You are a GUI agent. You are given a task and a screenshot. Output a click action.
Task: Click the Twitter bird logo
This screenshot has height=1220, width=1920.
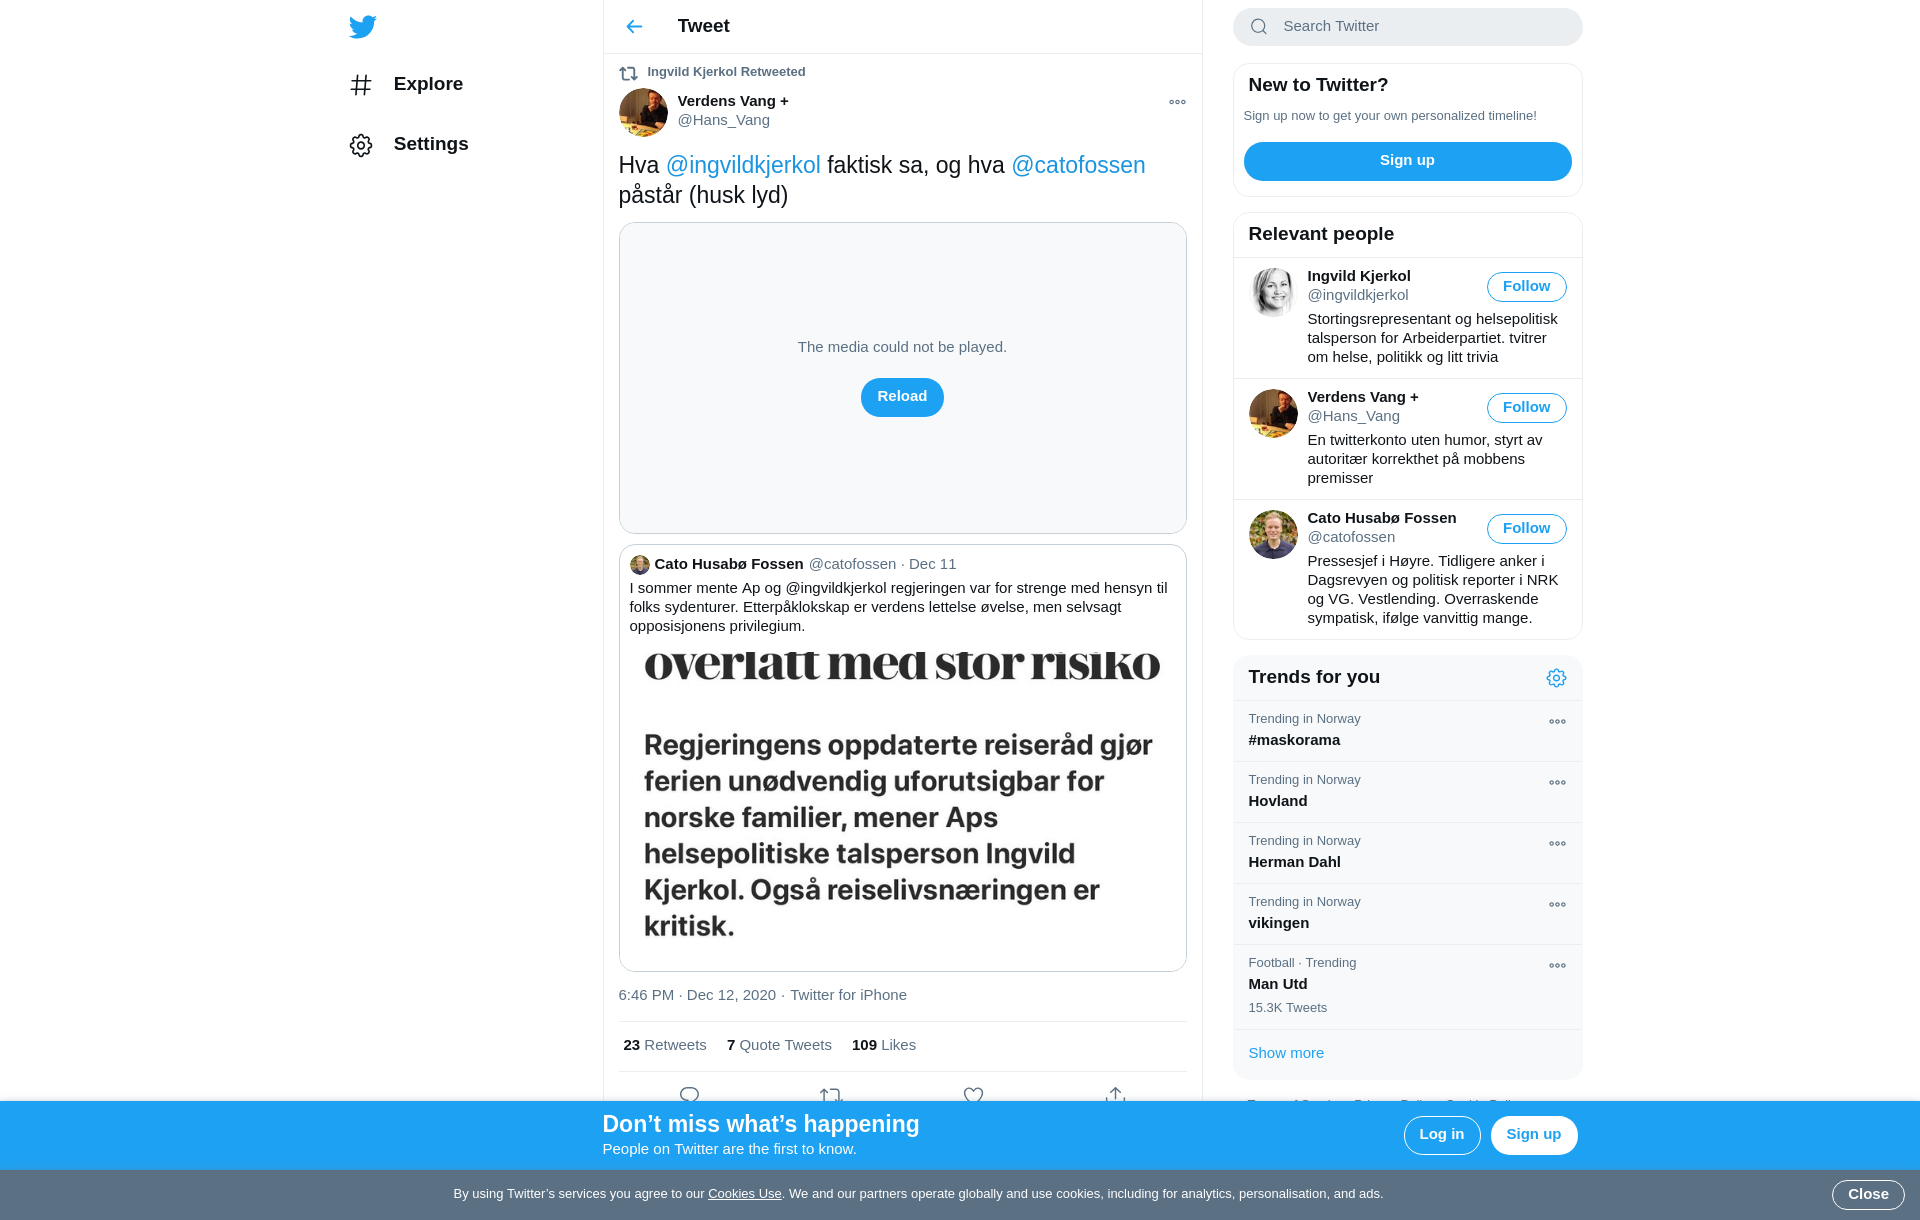click(x=362, y=27)
